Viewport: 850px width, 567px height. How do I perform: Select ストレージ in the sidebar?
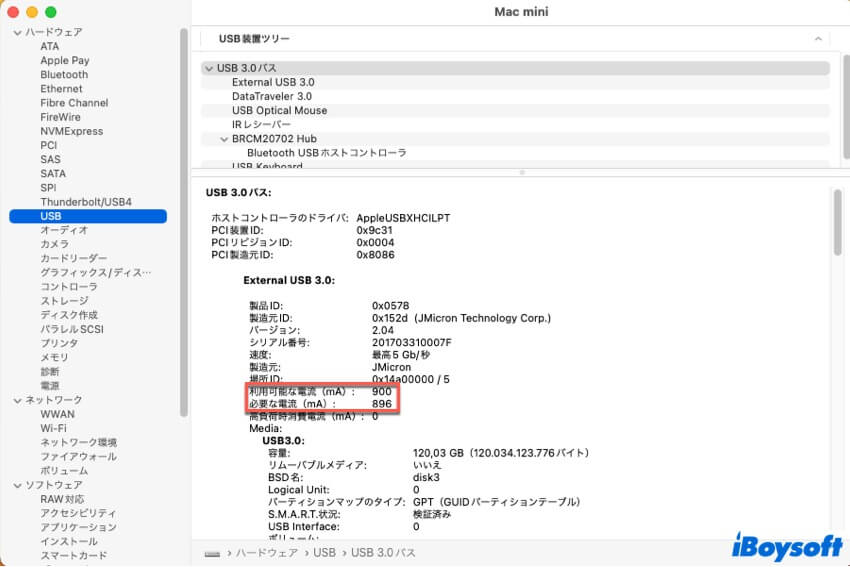pos(65,300)
